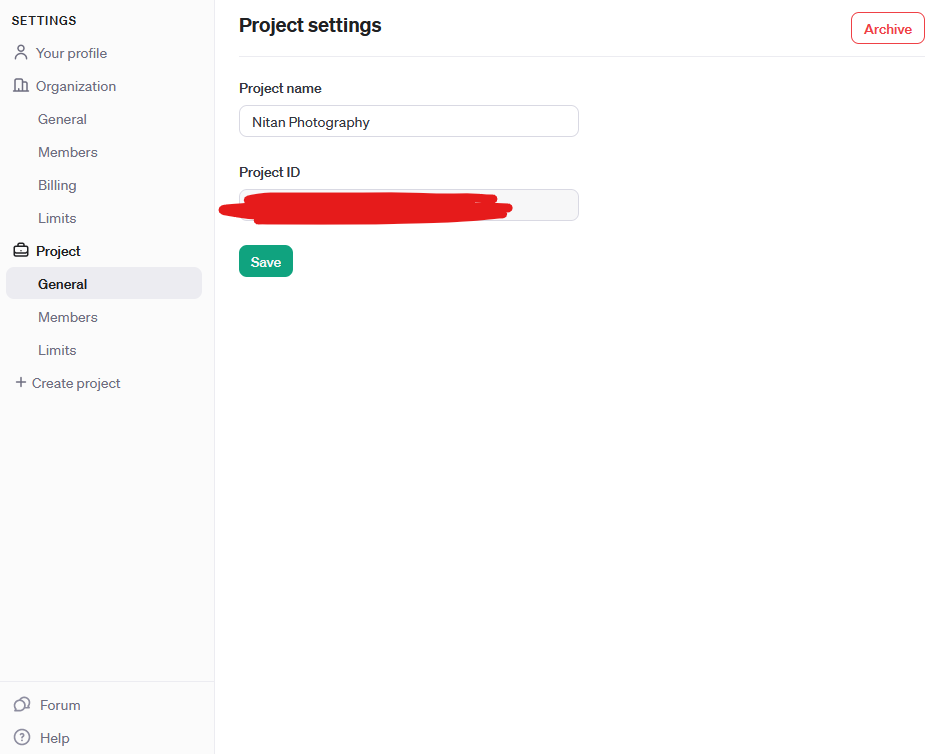Click the Project name input field

coord(408,122)
